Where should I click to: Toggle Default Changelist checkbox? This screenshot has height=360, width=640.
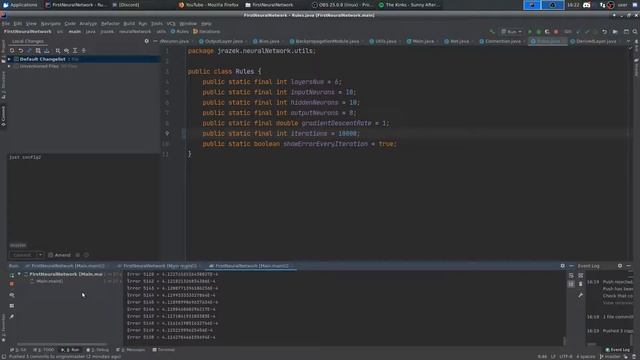(x=16, y=59)
